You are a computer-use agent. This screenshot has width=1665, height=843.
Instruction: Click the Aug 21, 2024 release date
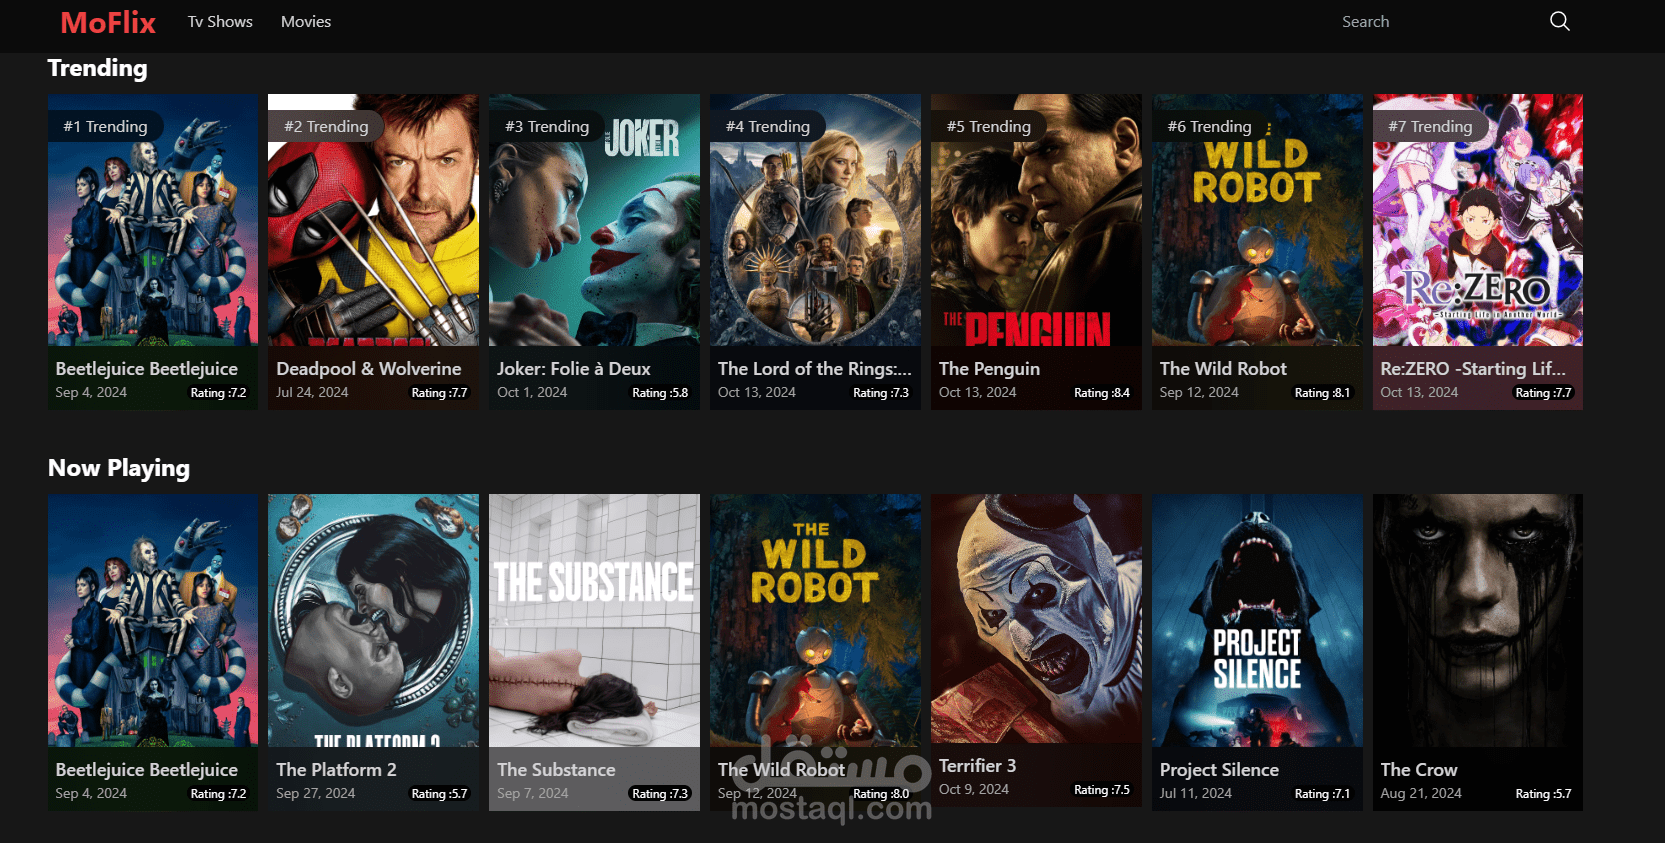[1421, 793]
